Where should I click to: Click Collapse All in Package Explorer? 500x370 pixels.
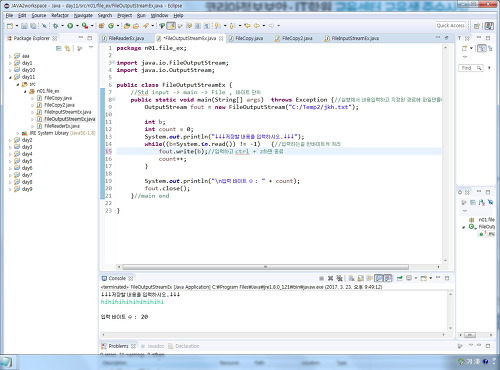[58, 48]
